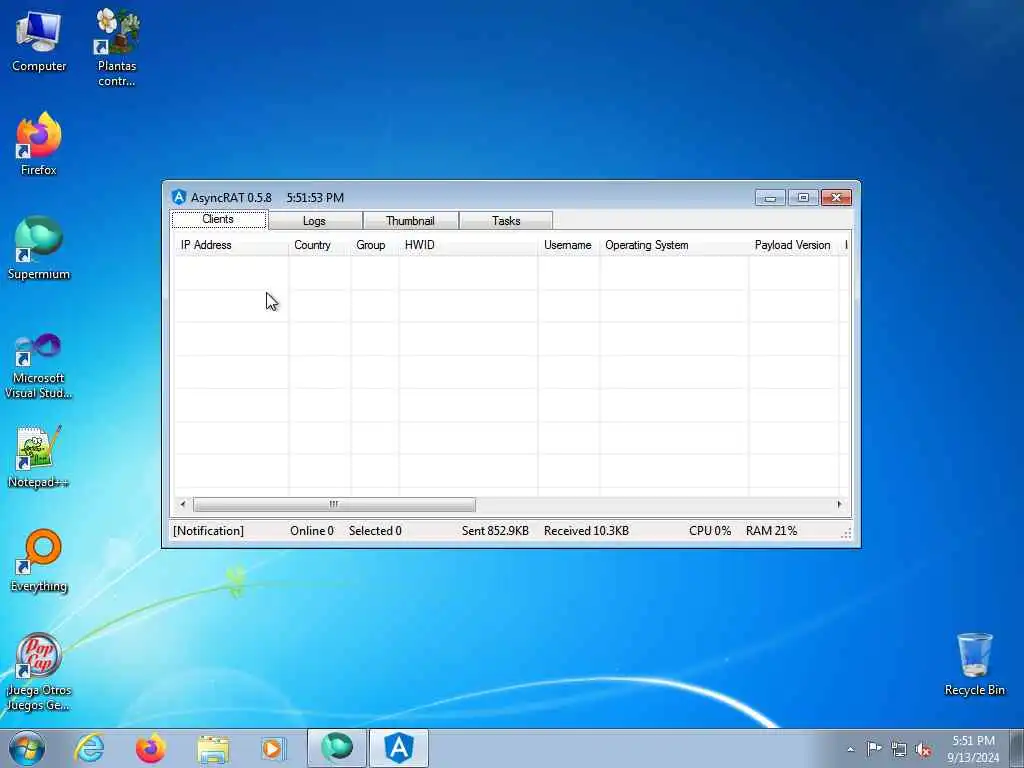Click the window resize grip corner
This screenshot has height=768, width=1024.
846,534
